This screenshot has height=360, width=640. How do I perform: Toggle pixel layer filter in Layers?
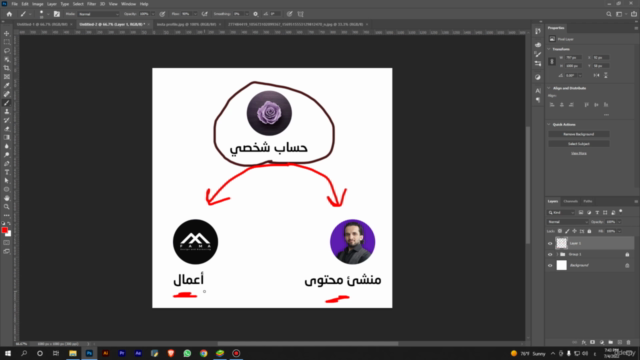coord(581,212)
